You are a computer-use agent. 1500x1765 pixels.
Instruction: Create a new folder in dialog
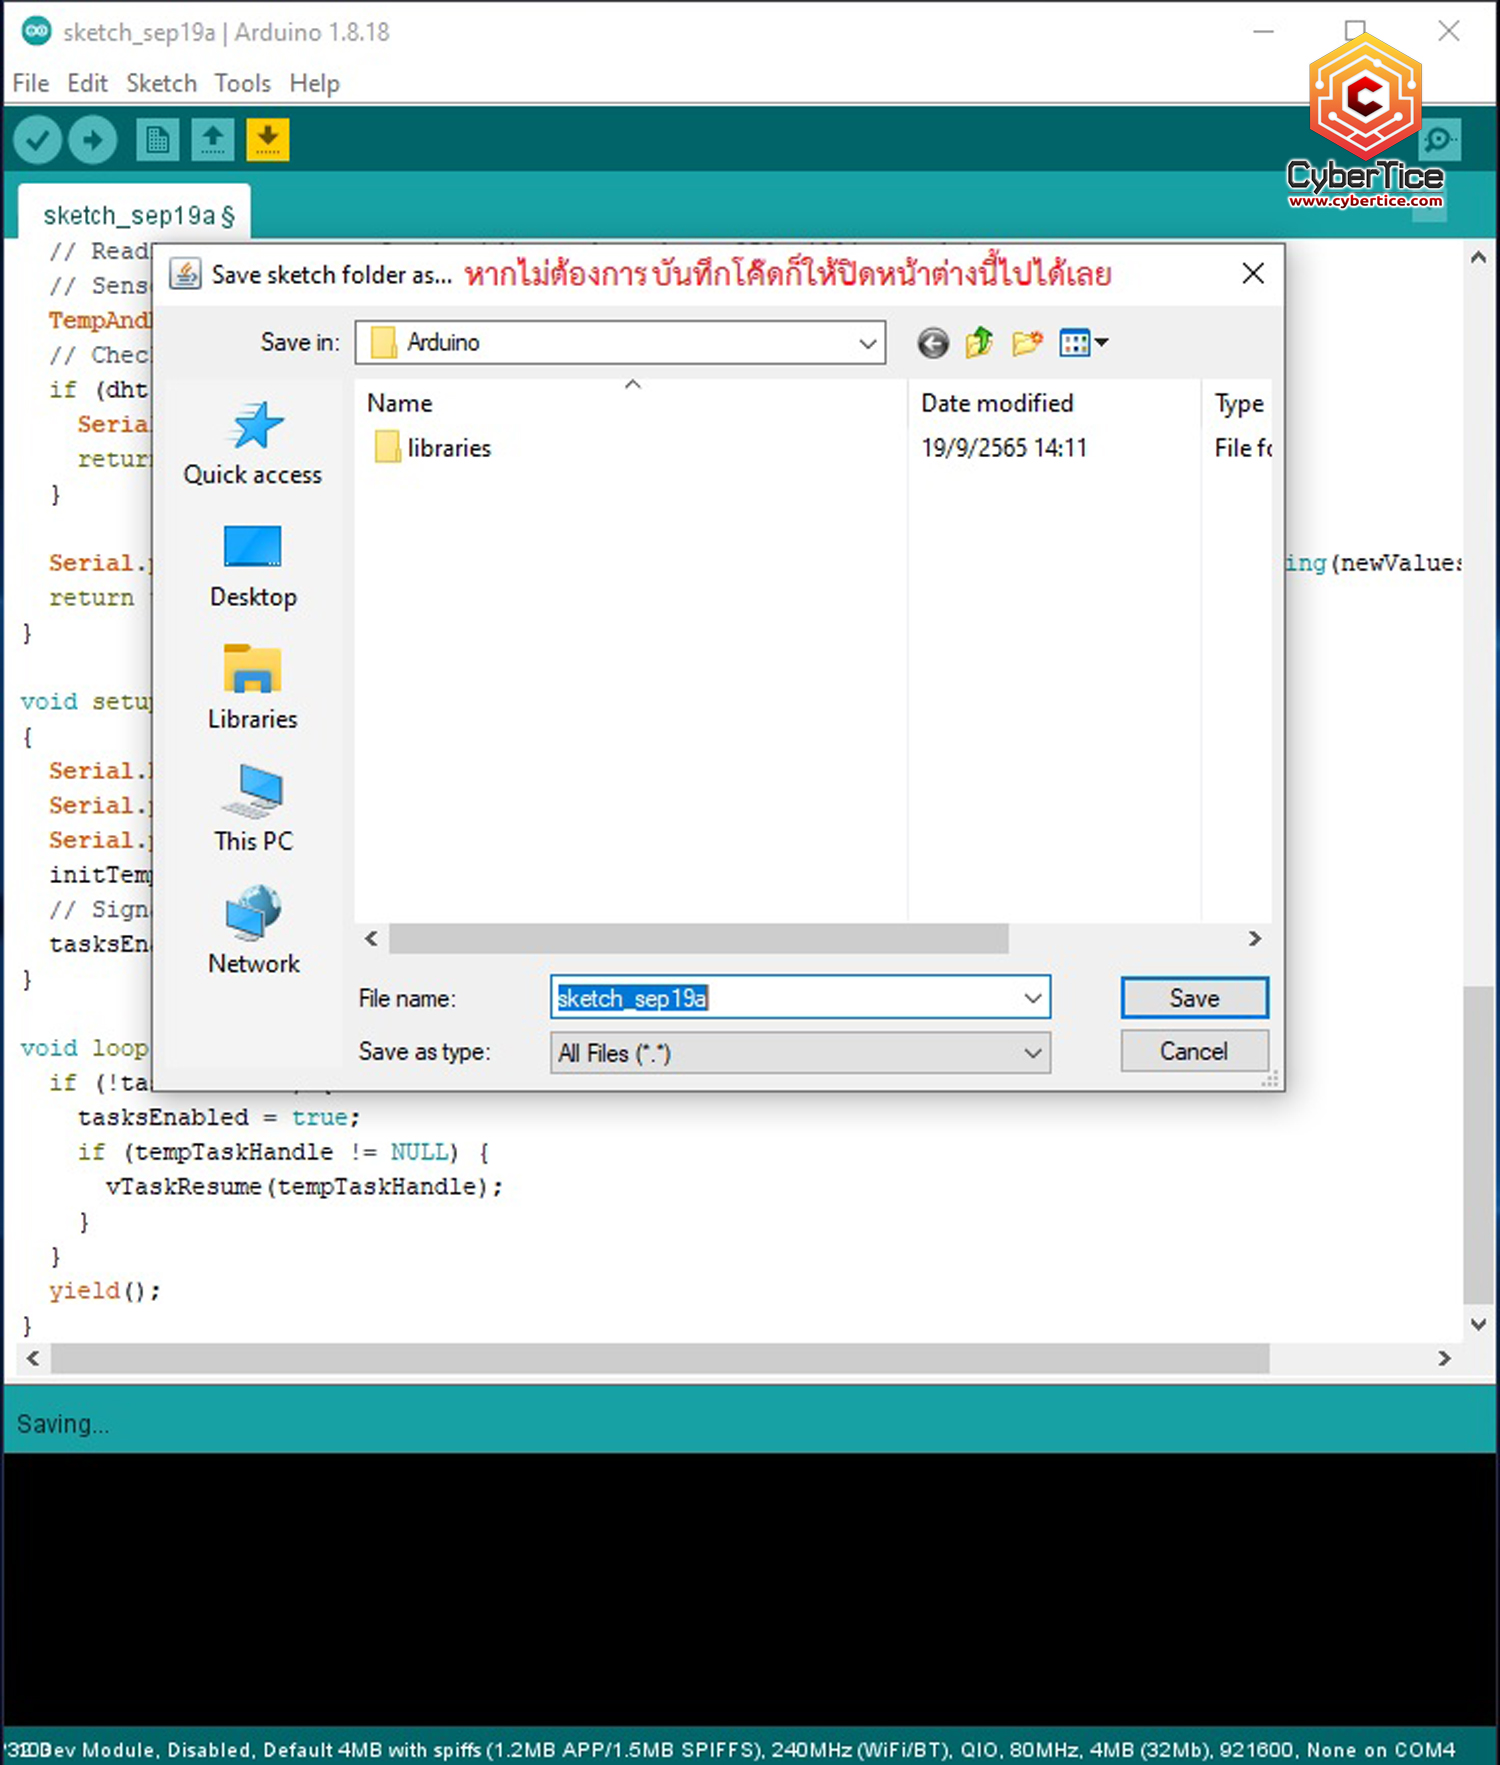point(1027,343)
